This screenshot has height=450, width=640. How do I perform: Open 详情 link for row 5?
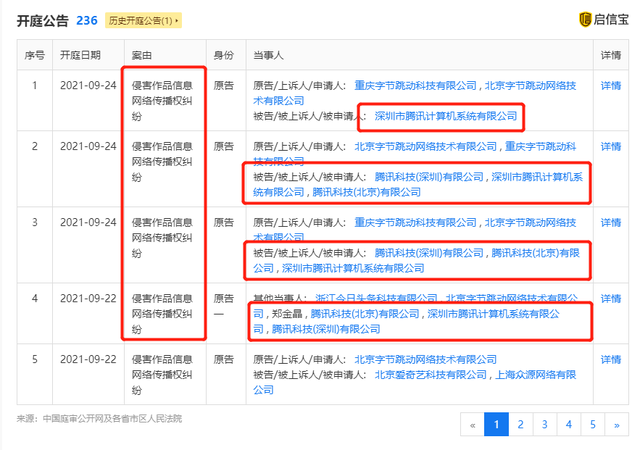pyautogui.click(x=611, y=359)
